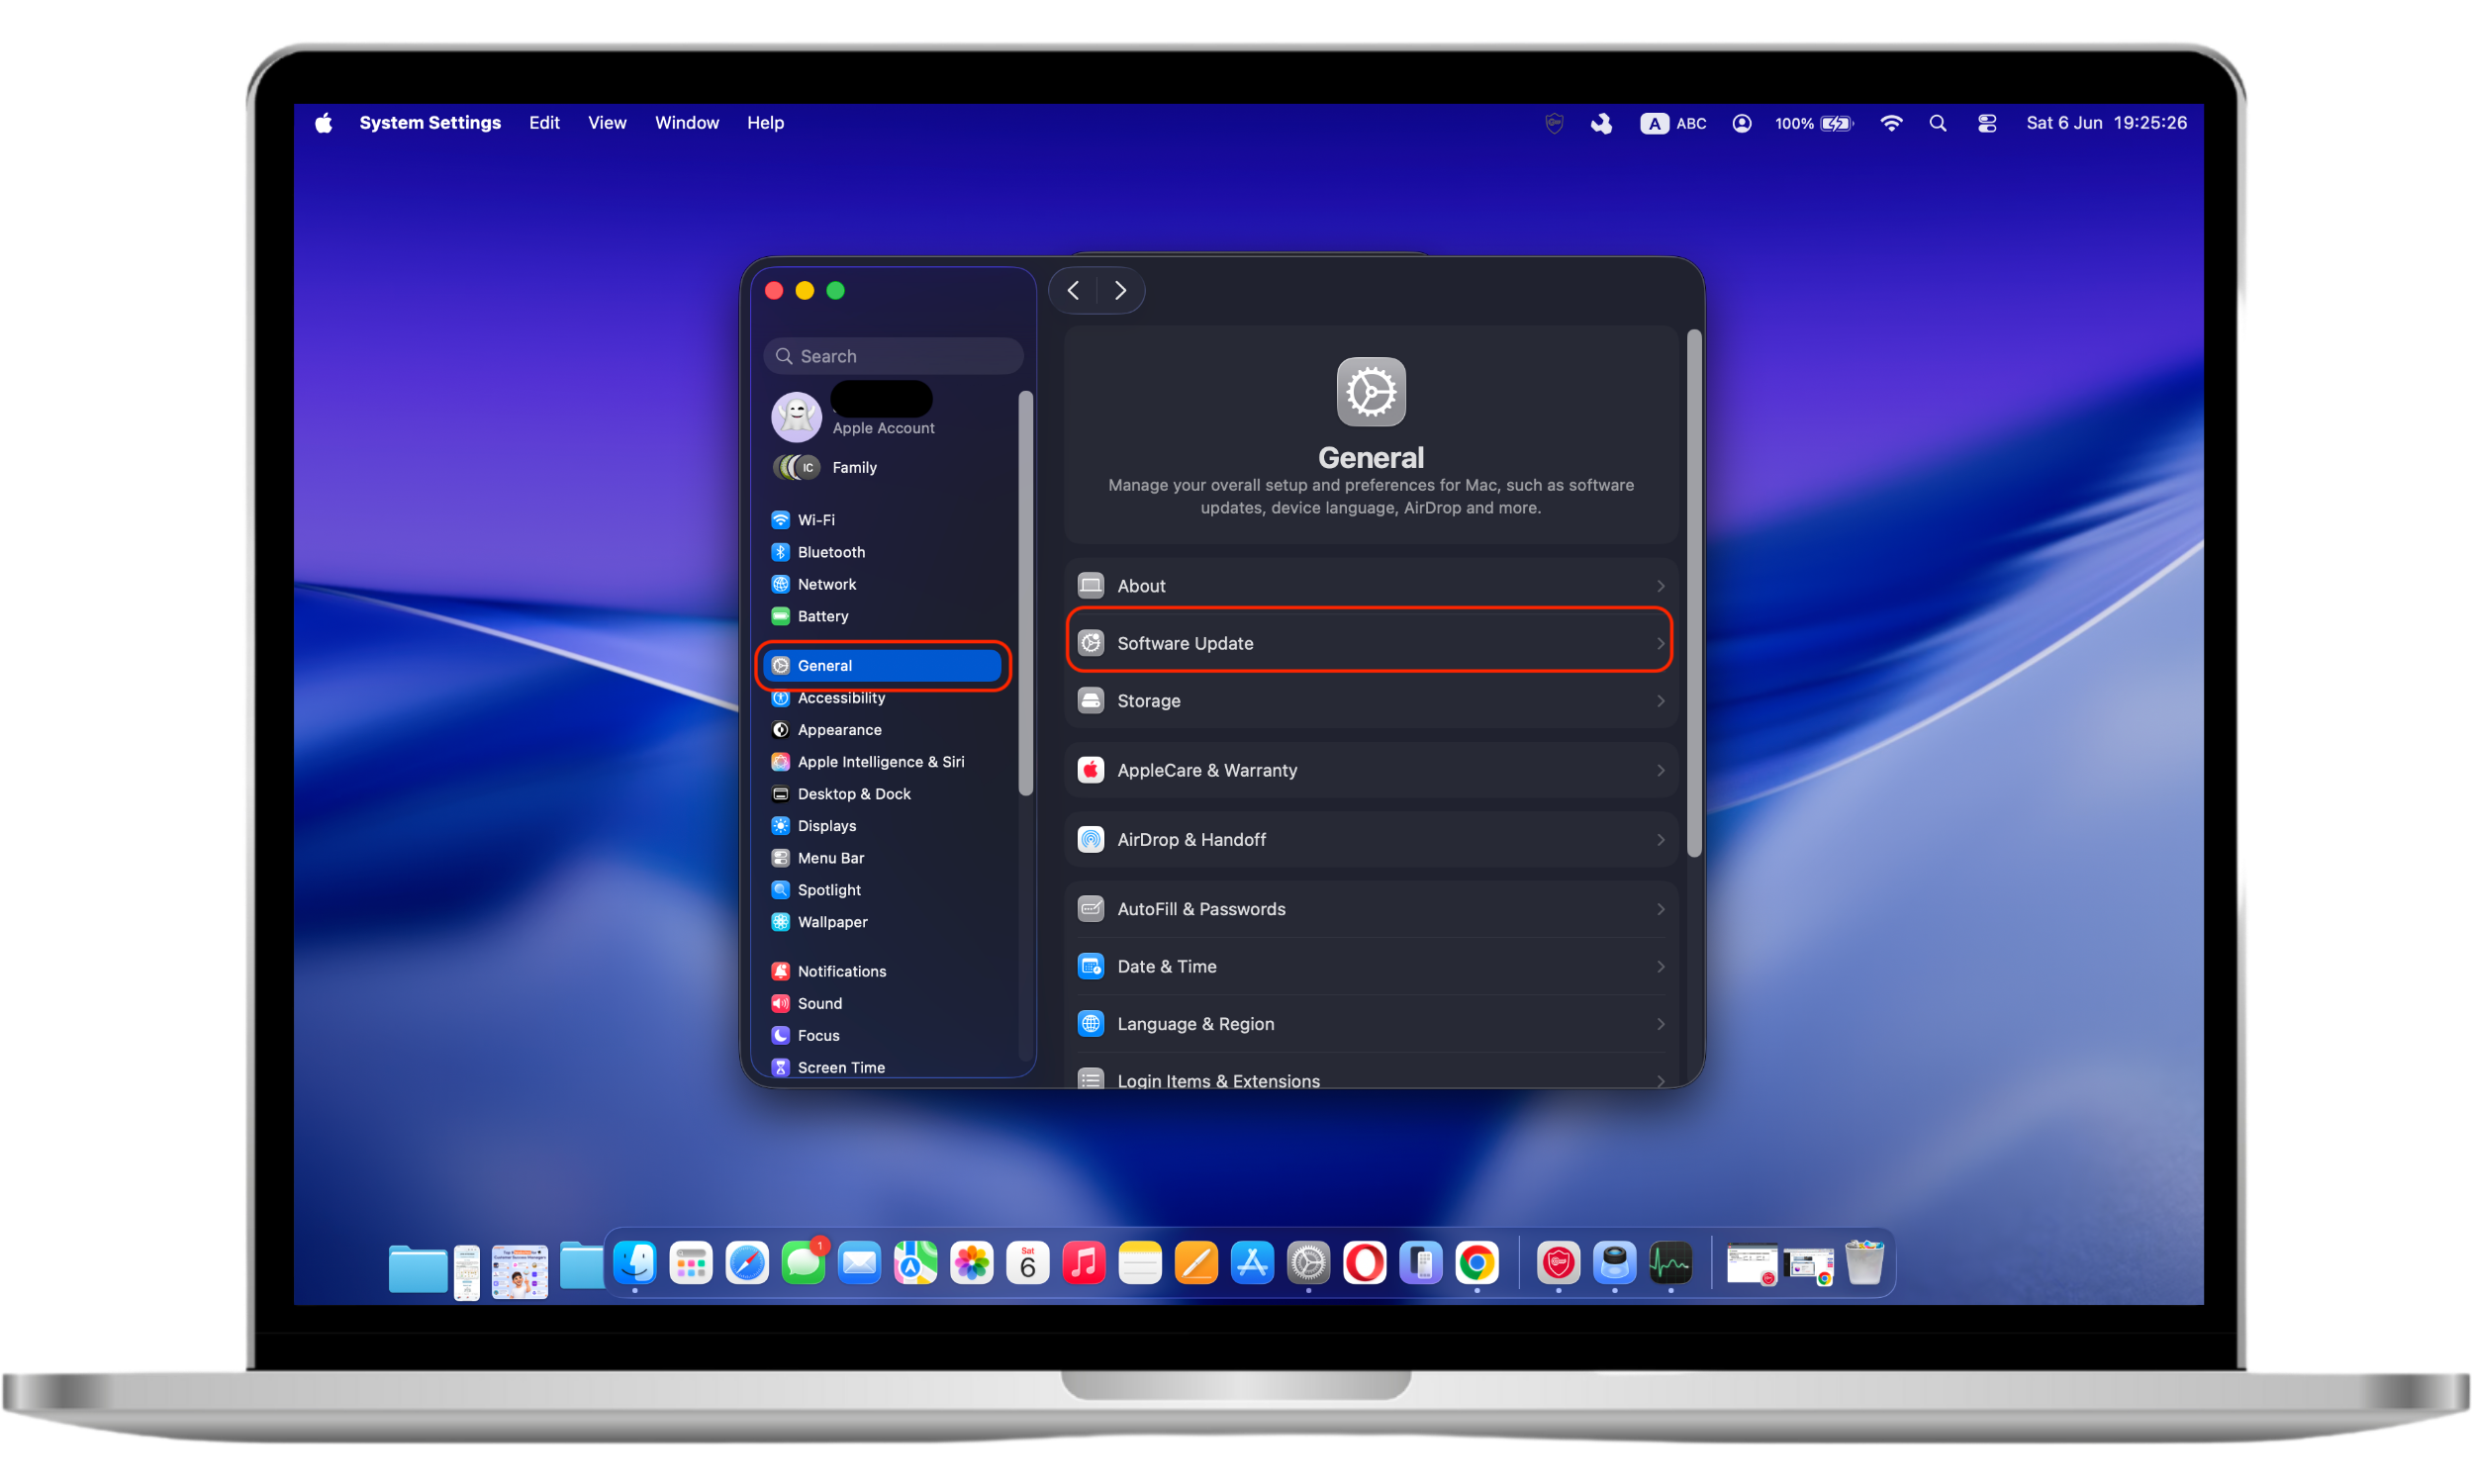Open AppleCare & Warranty row
Viewport: 2474px width, 1484px height.
click(1370, 770)
